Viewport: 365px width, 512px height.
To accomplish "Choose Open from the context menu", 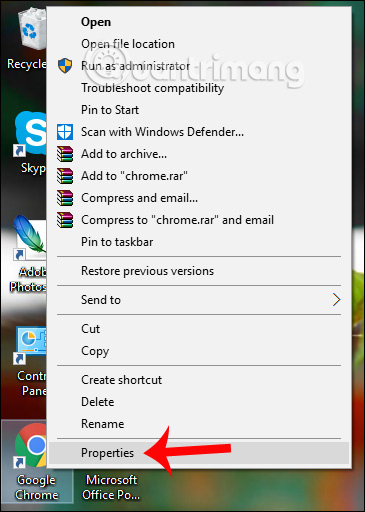I will (x=199, y=22).
